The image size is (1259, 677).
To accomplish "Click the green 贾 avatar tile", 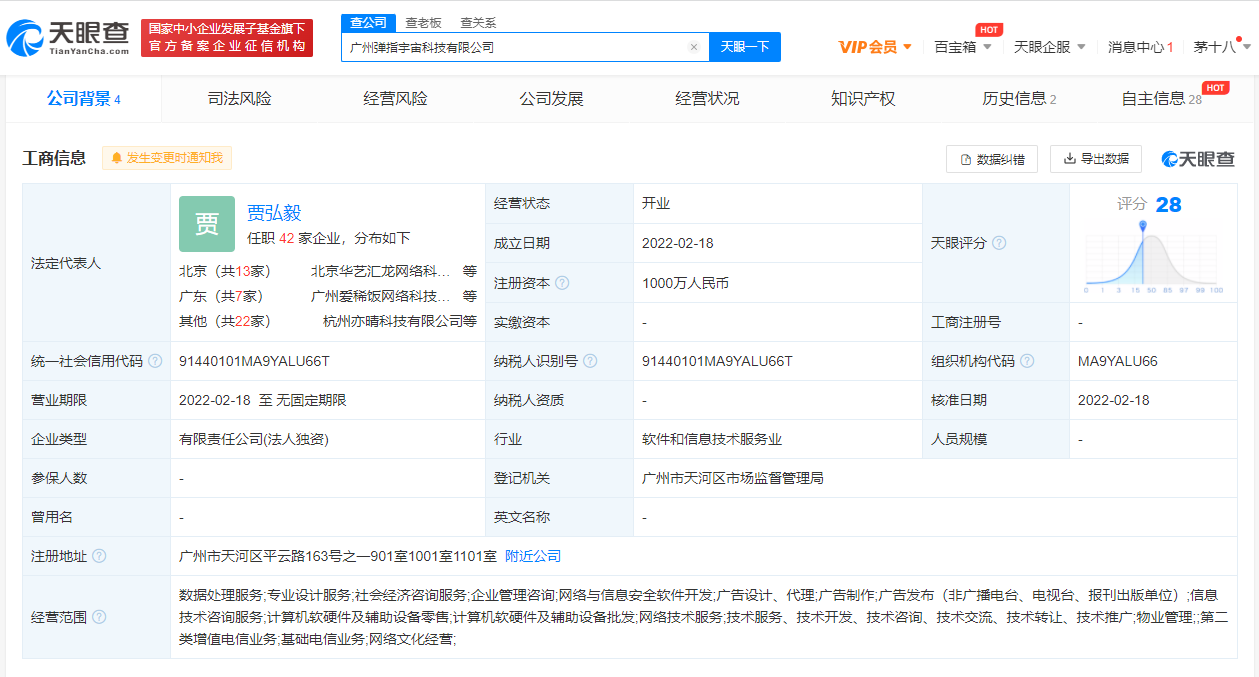I will (207, 224).
